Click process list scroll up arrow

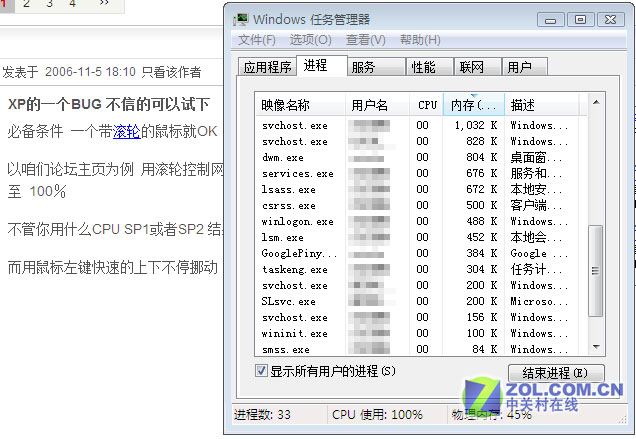point(596,102)
